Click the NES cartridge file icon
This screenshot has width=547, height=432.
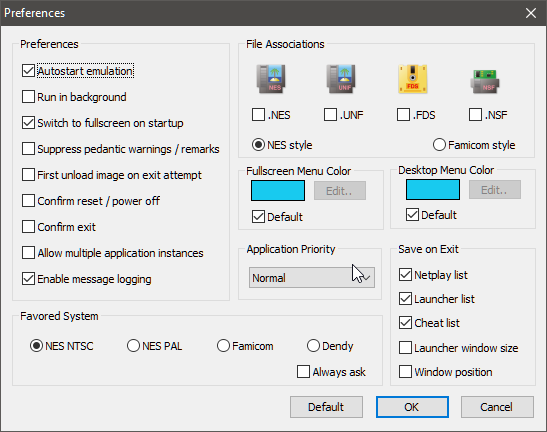click(x=271, y=79)
